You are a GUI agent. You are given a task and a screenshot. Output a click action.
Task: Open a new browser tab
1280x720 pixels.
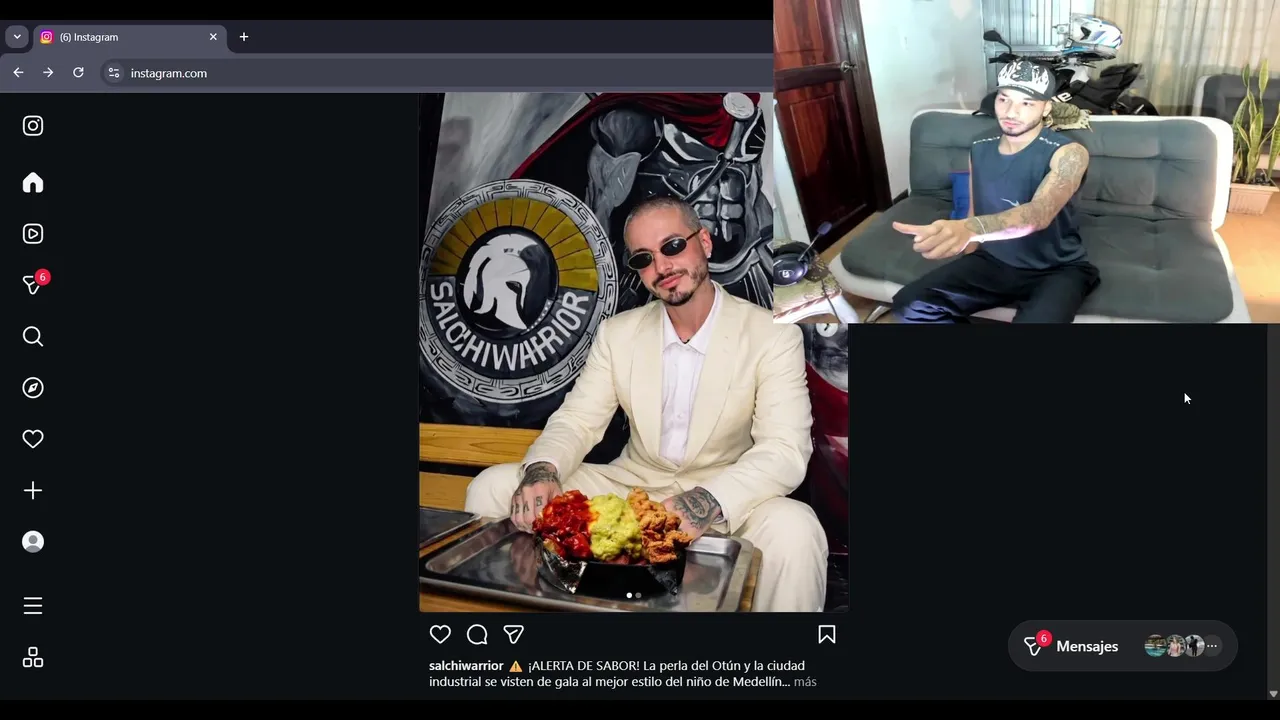243,37
